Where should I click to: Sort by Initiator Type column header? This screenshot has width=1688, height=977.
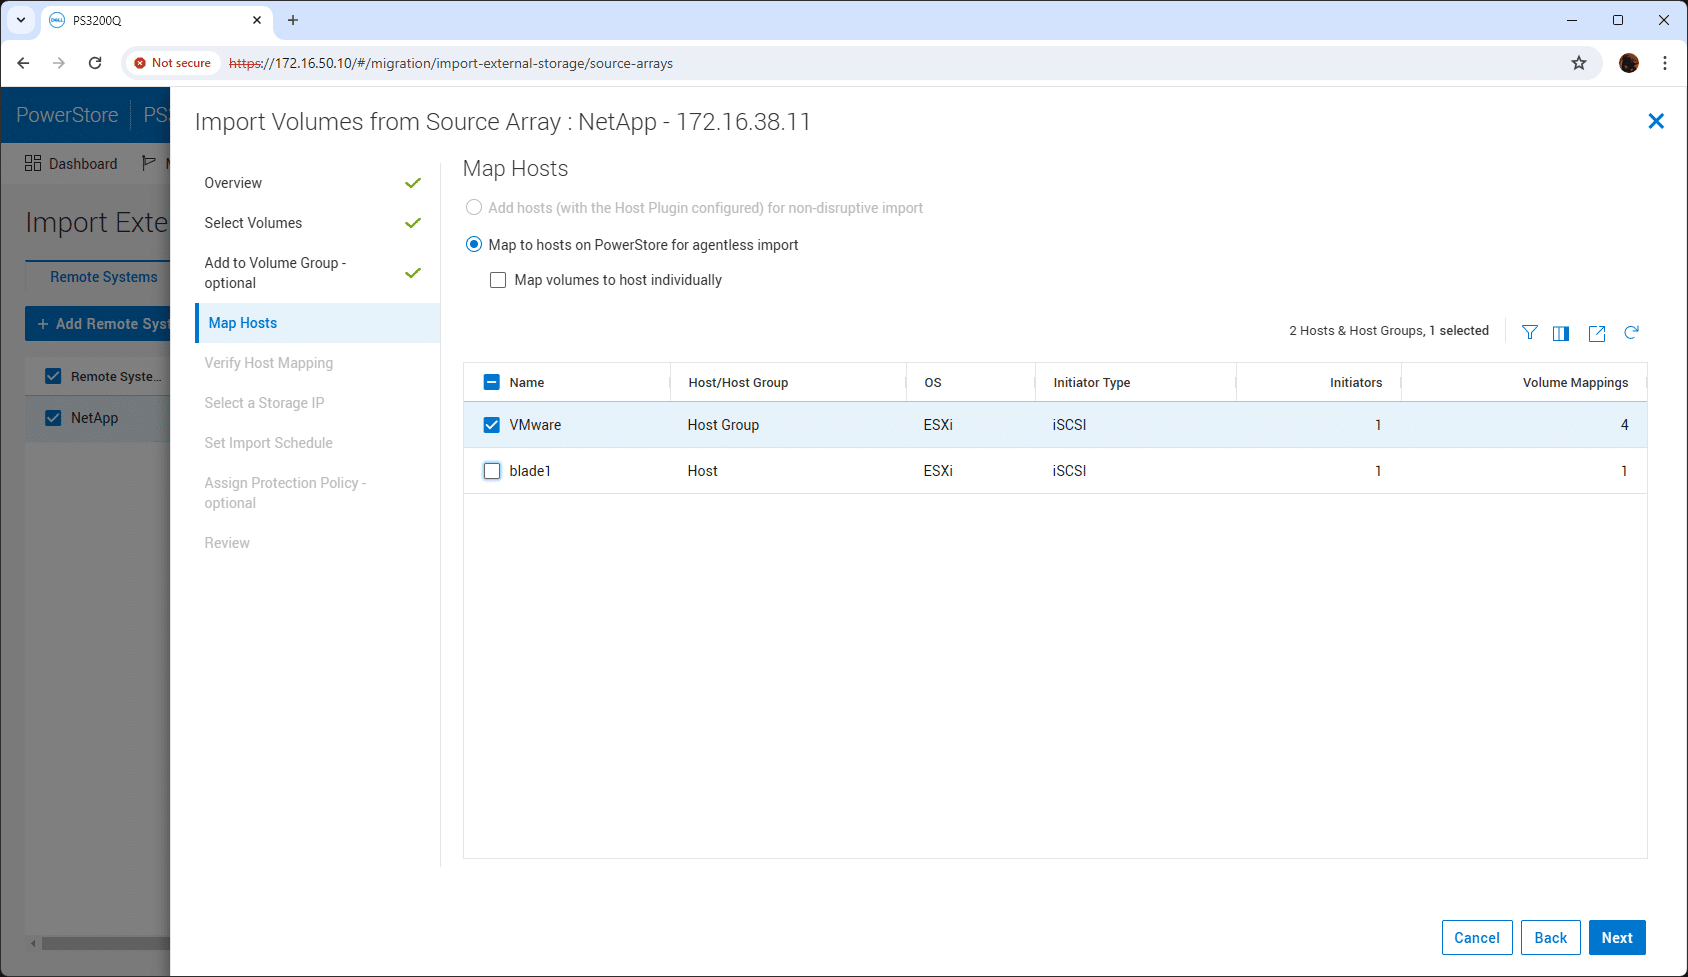(x=1091, y=383)
